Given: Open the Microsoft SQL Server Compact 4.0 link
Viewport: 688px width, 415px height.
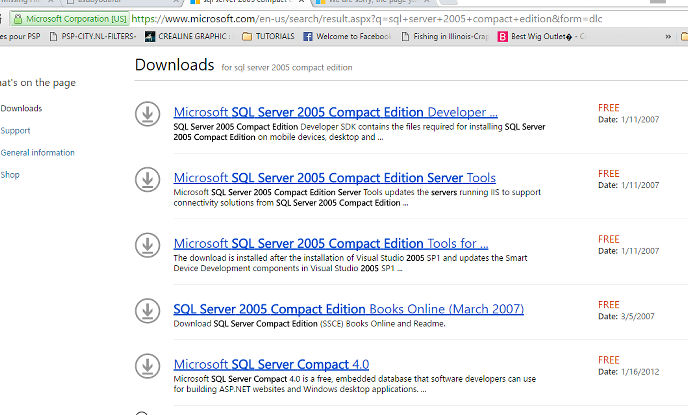Looking at the screenshot, I should [271, 364].
